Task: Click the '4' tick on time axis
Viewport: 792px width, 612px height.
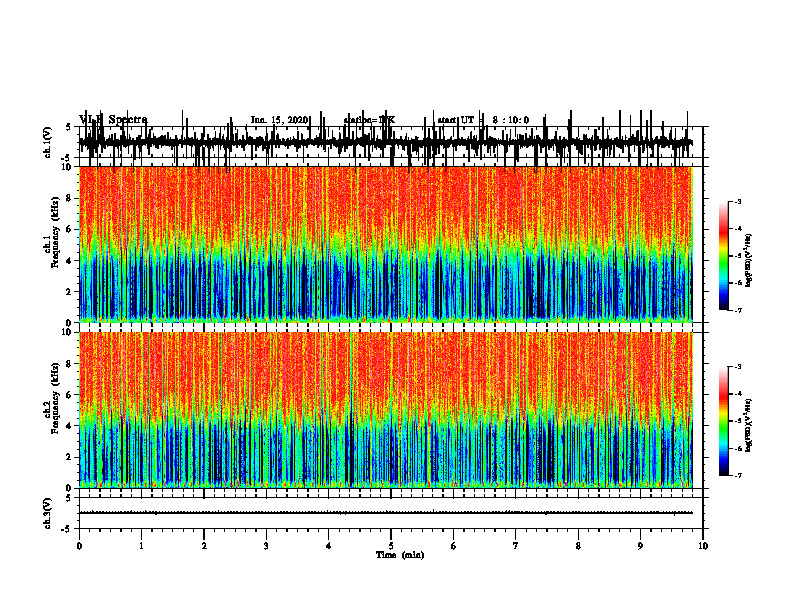Action: (329, 546)
